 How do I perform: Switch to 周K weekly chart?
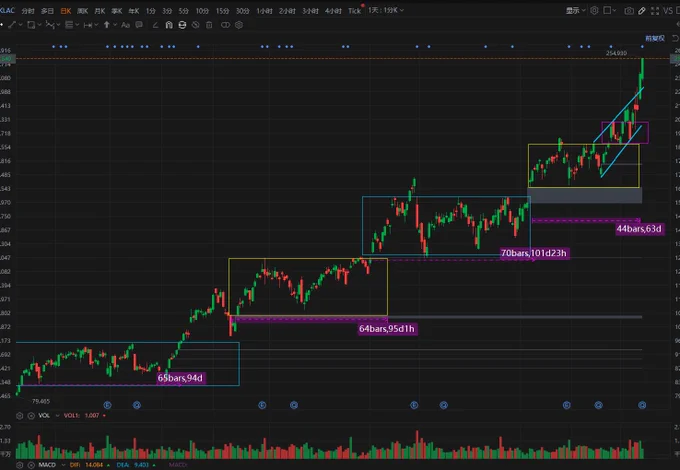(x=82, y=10)
